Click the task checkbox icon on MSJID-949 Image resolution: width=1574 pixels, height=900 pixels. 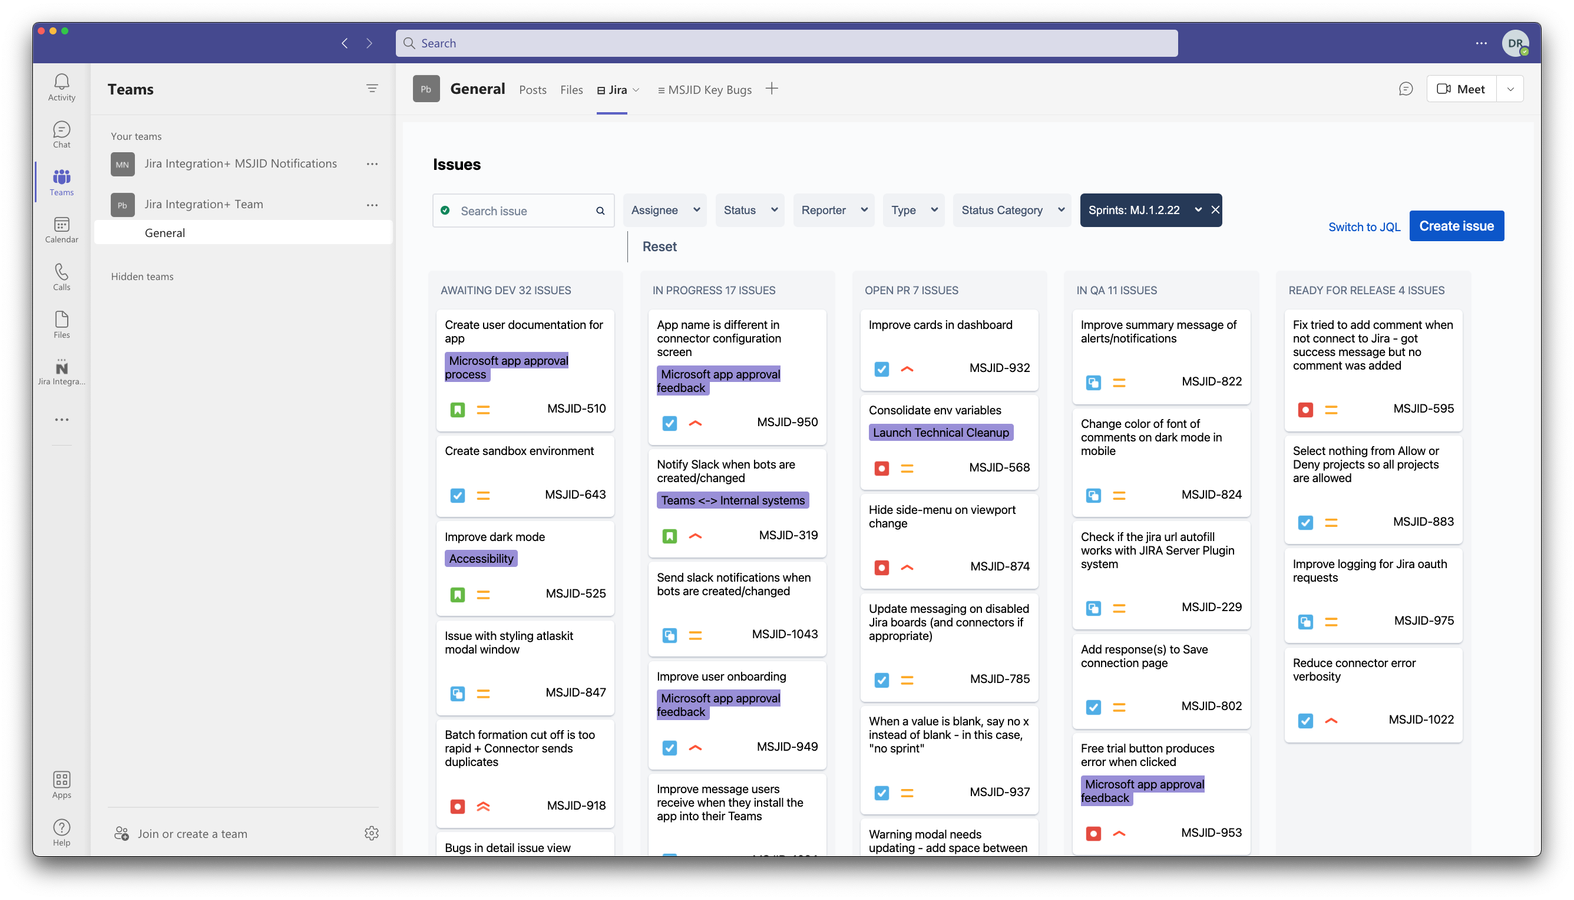(669, 748)
